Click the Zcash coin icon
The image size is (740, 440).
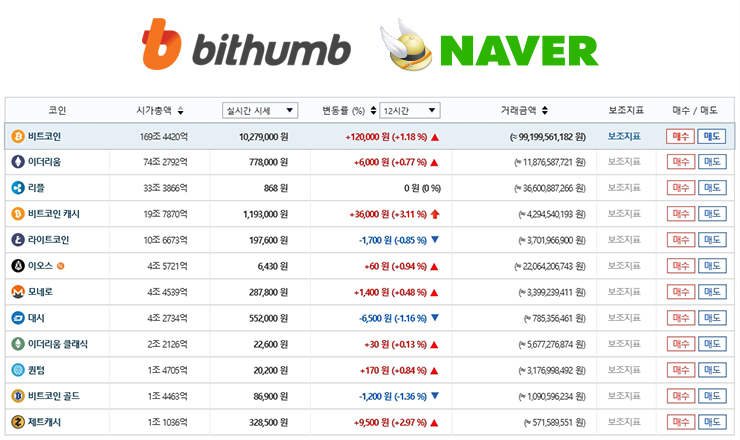pos(18,422)
